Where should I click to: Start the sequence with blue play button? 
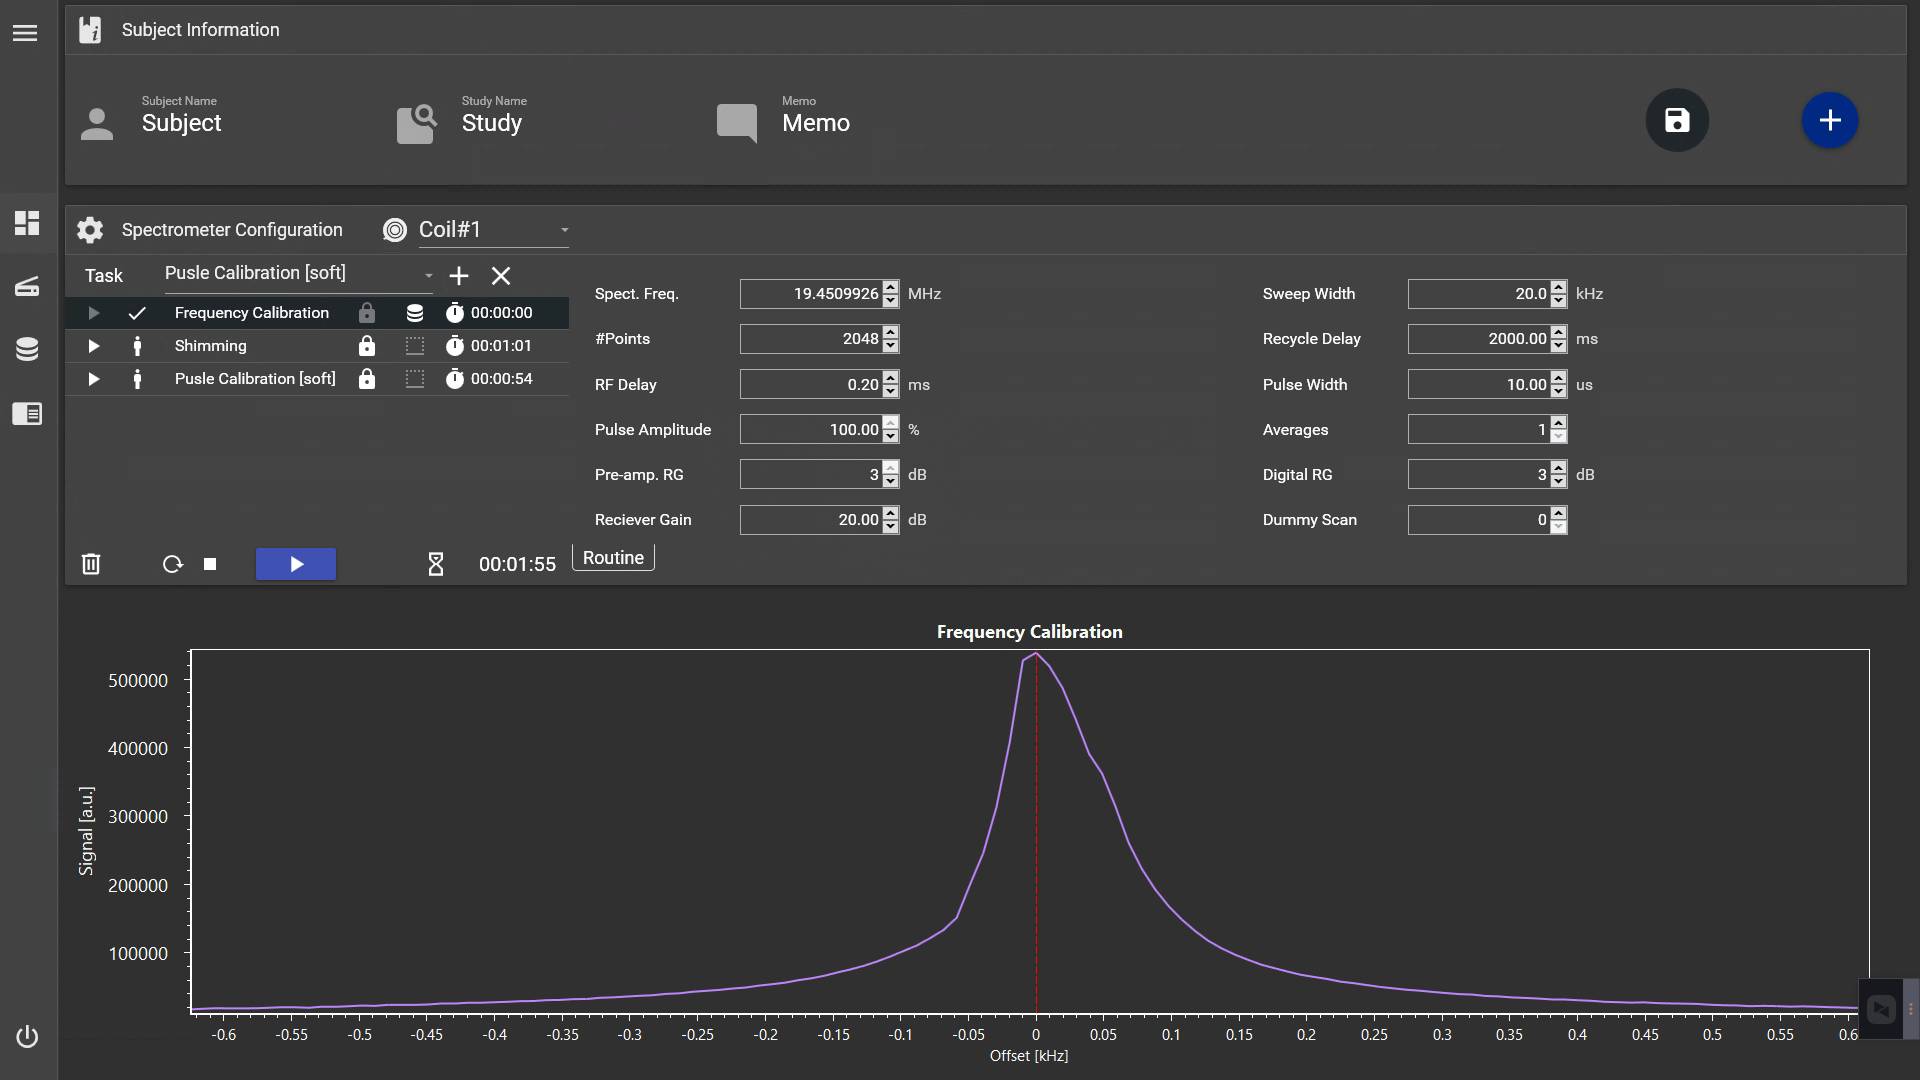click(296, 564)
